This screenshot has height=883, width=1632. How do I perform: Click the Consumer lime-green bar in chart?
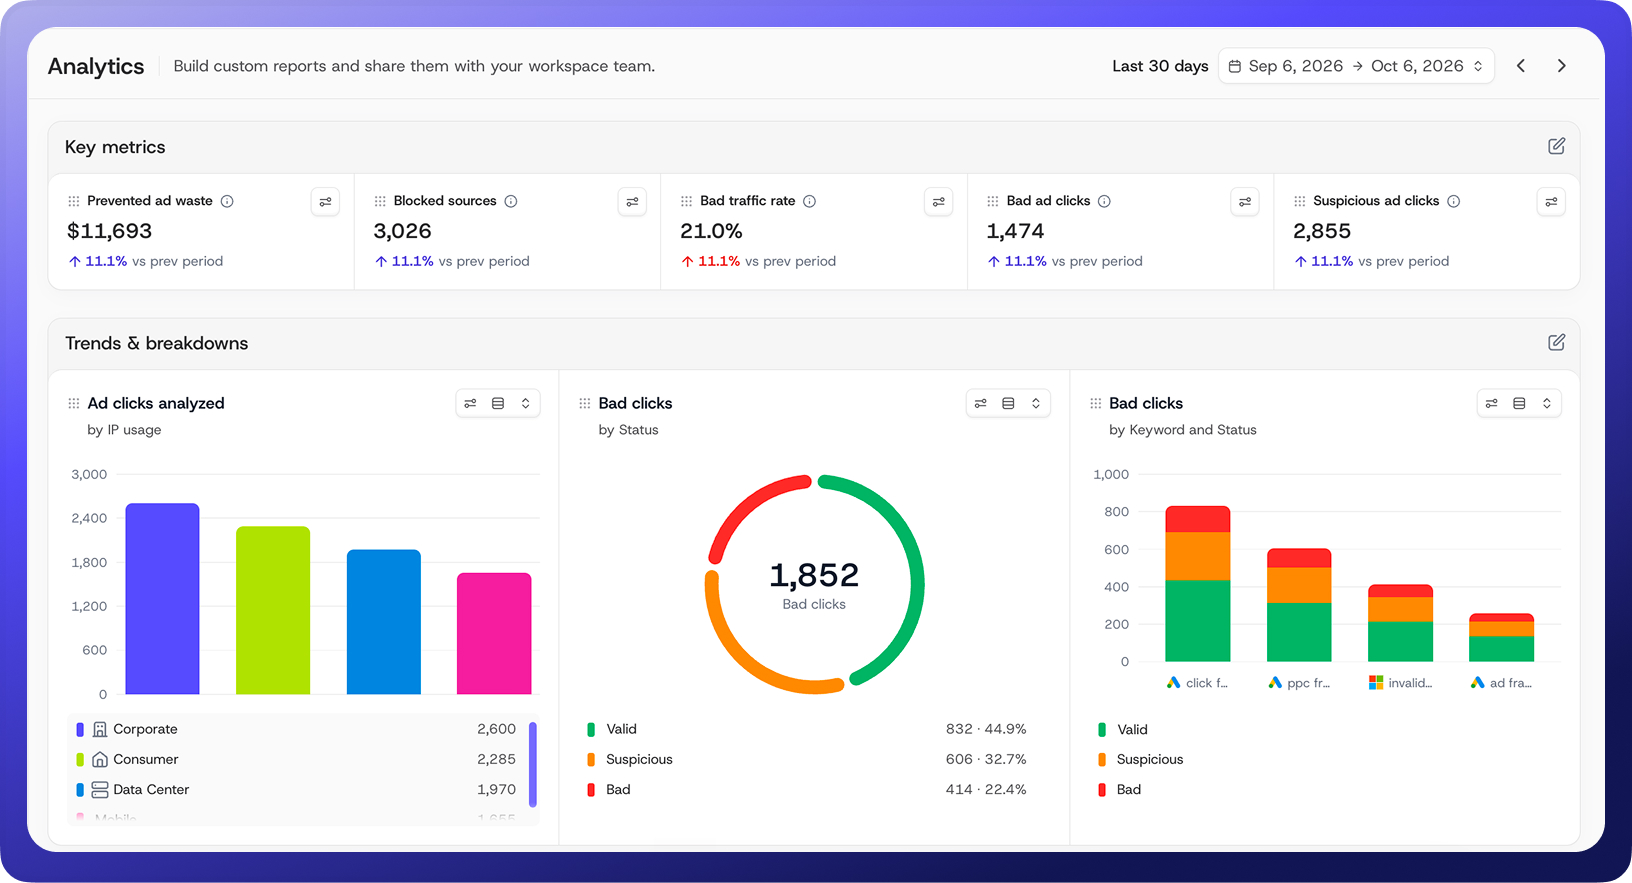pos(273,610)
